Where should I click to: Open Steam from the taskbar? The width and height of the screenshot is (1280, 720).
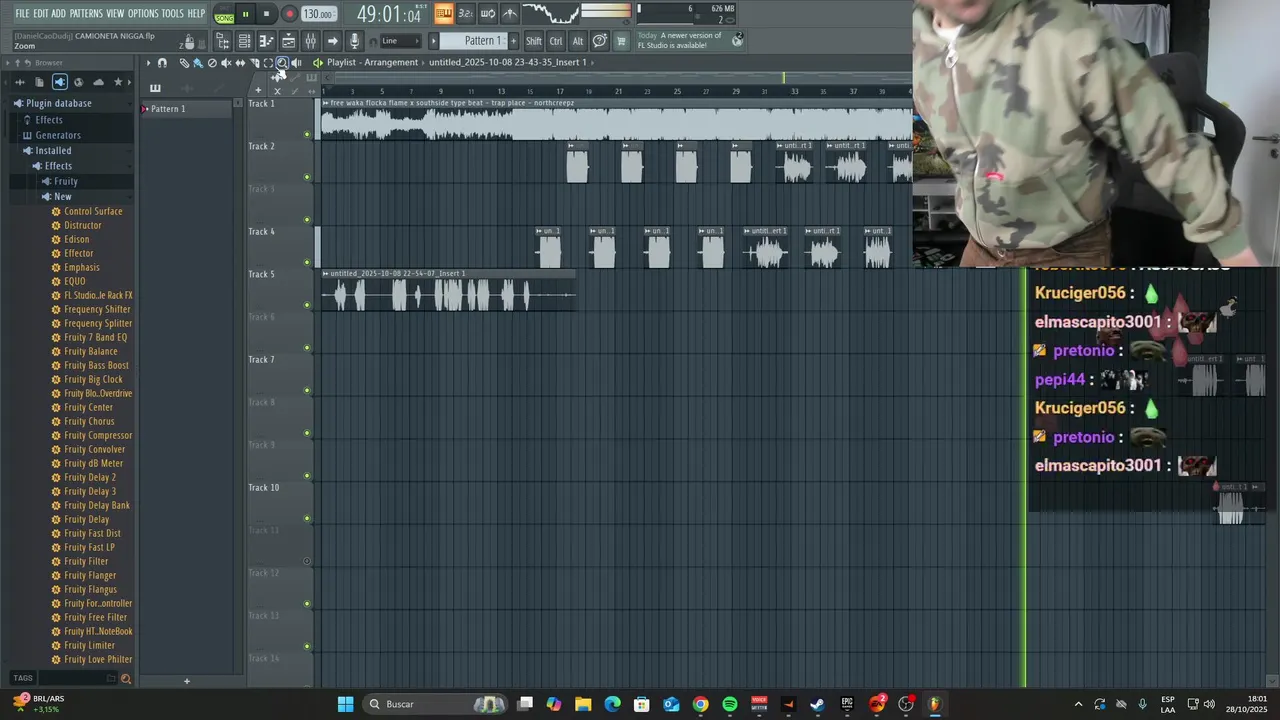pyautogui.click(x=817, y=704)
